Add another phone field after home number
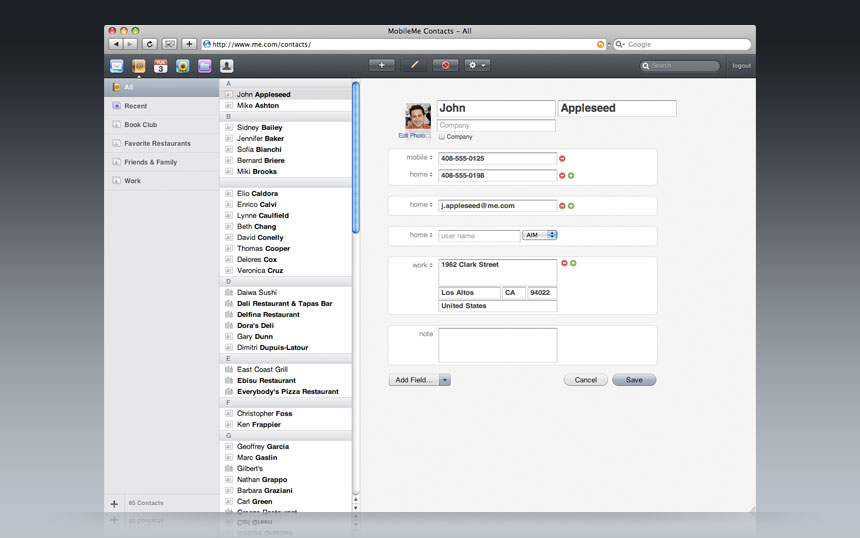860x538 pixels. click(571, 175)
